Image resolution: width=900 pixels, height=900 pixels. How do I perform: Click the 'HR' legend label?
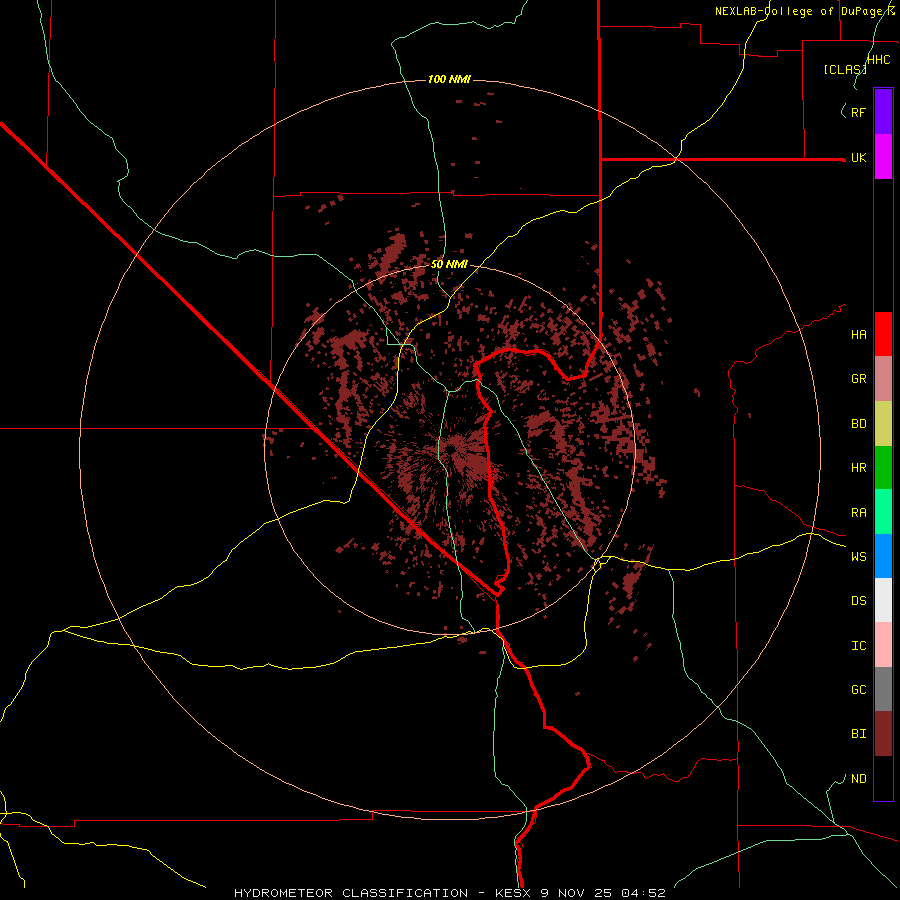tap(858, 468)
